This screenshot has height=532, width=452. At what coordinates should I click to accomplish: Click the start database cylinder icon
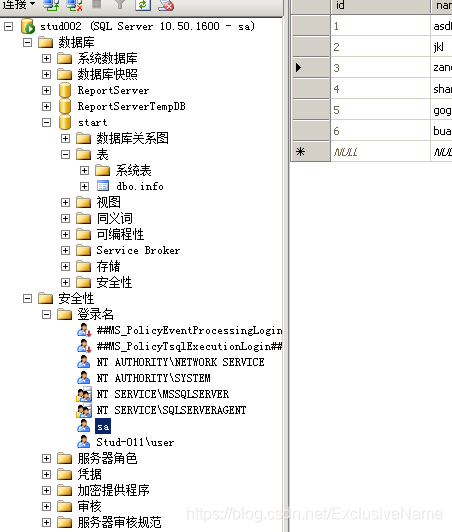(64, 122)
